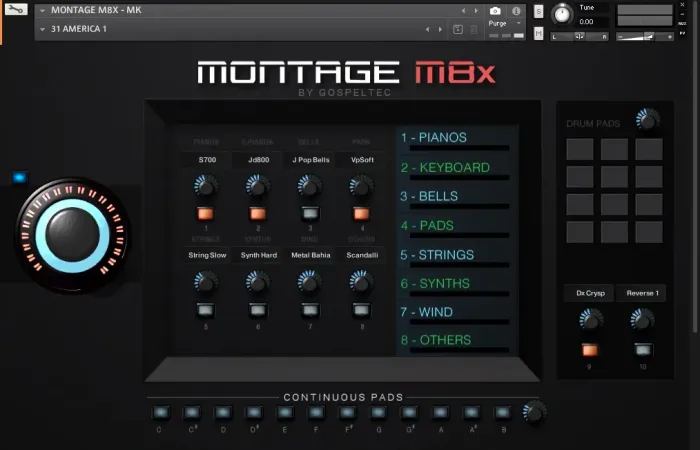This screenshot has width=700, height=450.
Task: Open the S700 piano sound selector
Action: 206,160
